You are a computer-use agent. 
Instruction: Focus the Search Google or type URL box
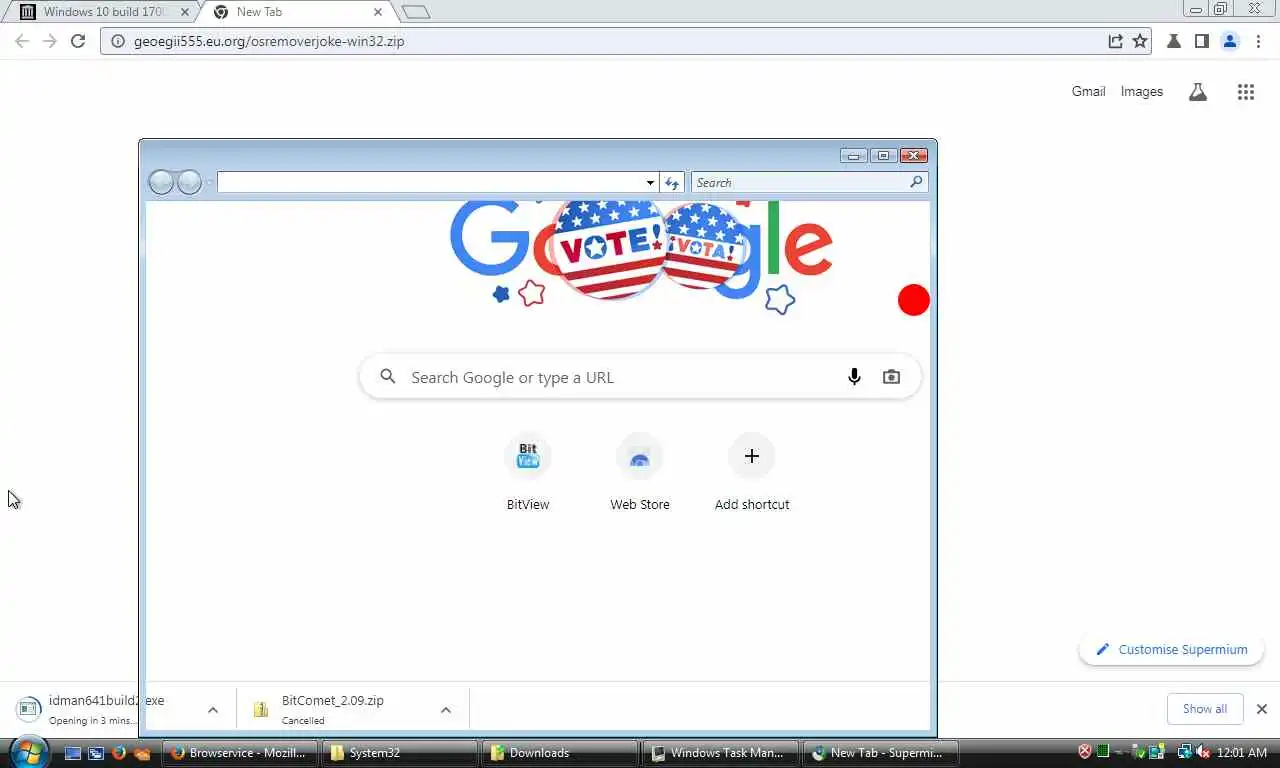coord(640,377)
